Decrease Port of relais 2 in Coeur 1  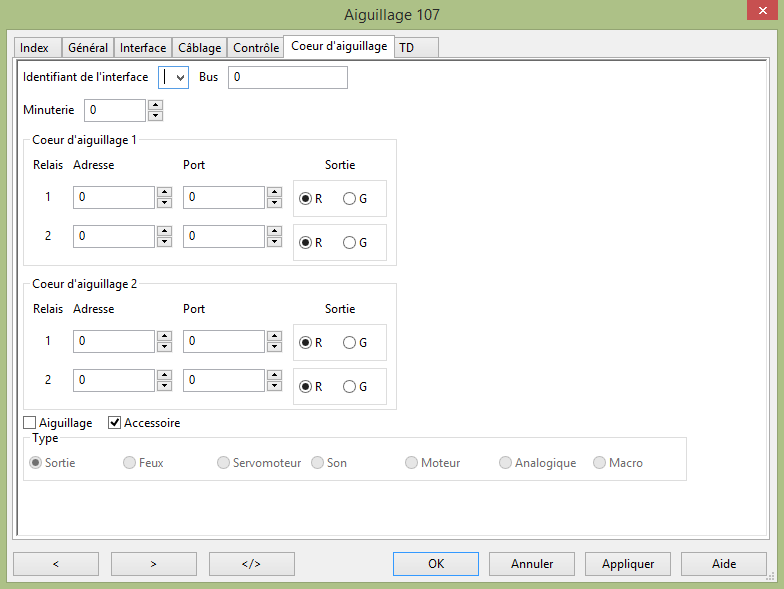[274, 242]
